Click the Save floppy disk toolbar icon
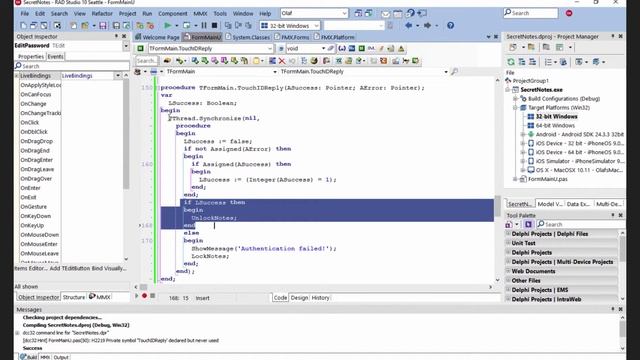640x360 pixels. click(102, 26)
